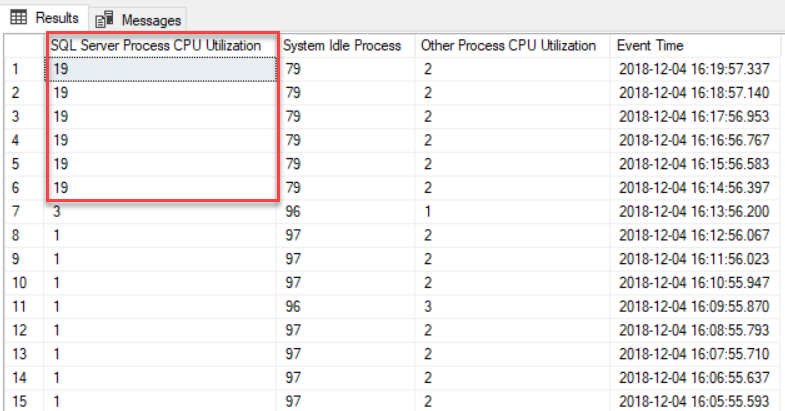This screenshot has height=411, width=785.
Task: Select the SQL Server Process CPU Utilization column header
Action: [x=160, y=45]
